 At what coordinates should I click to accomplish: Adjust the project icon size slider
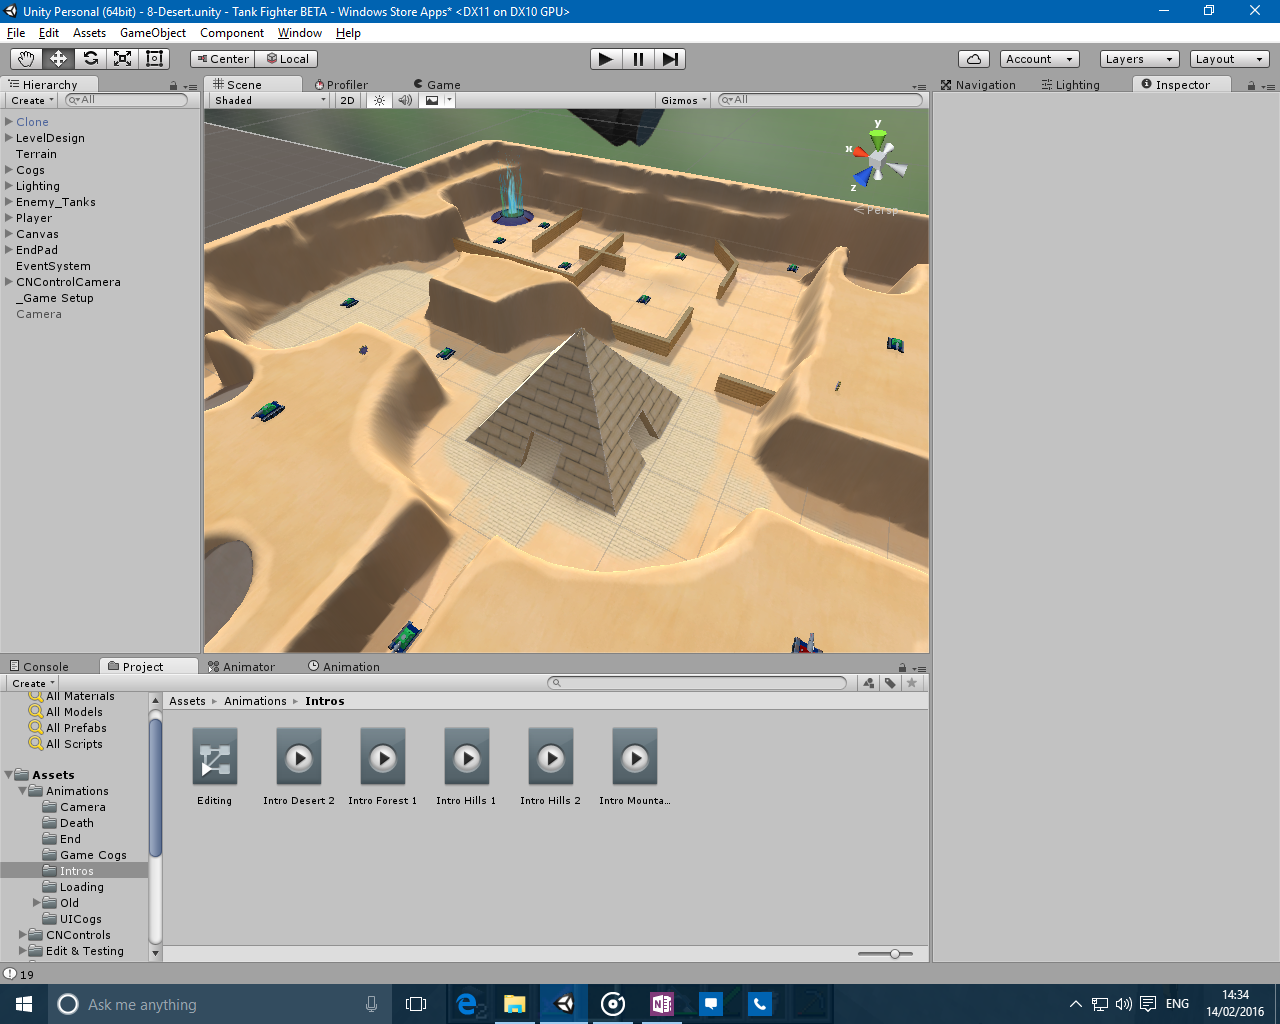point(894,954)
